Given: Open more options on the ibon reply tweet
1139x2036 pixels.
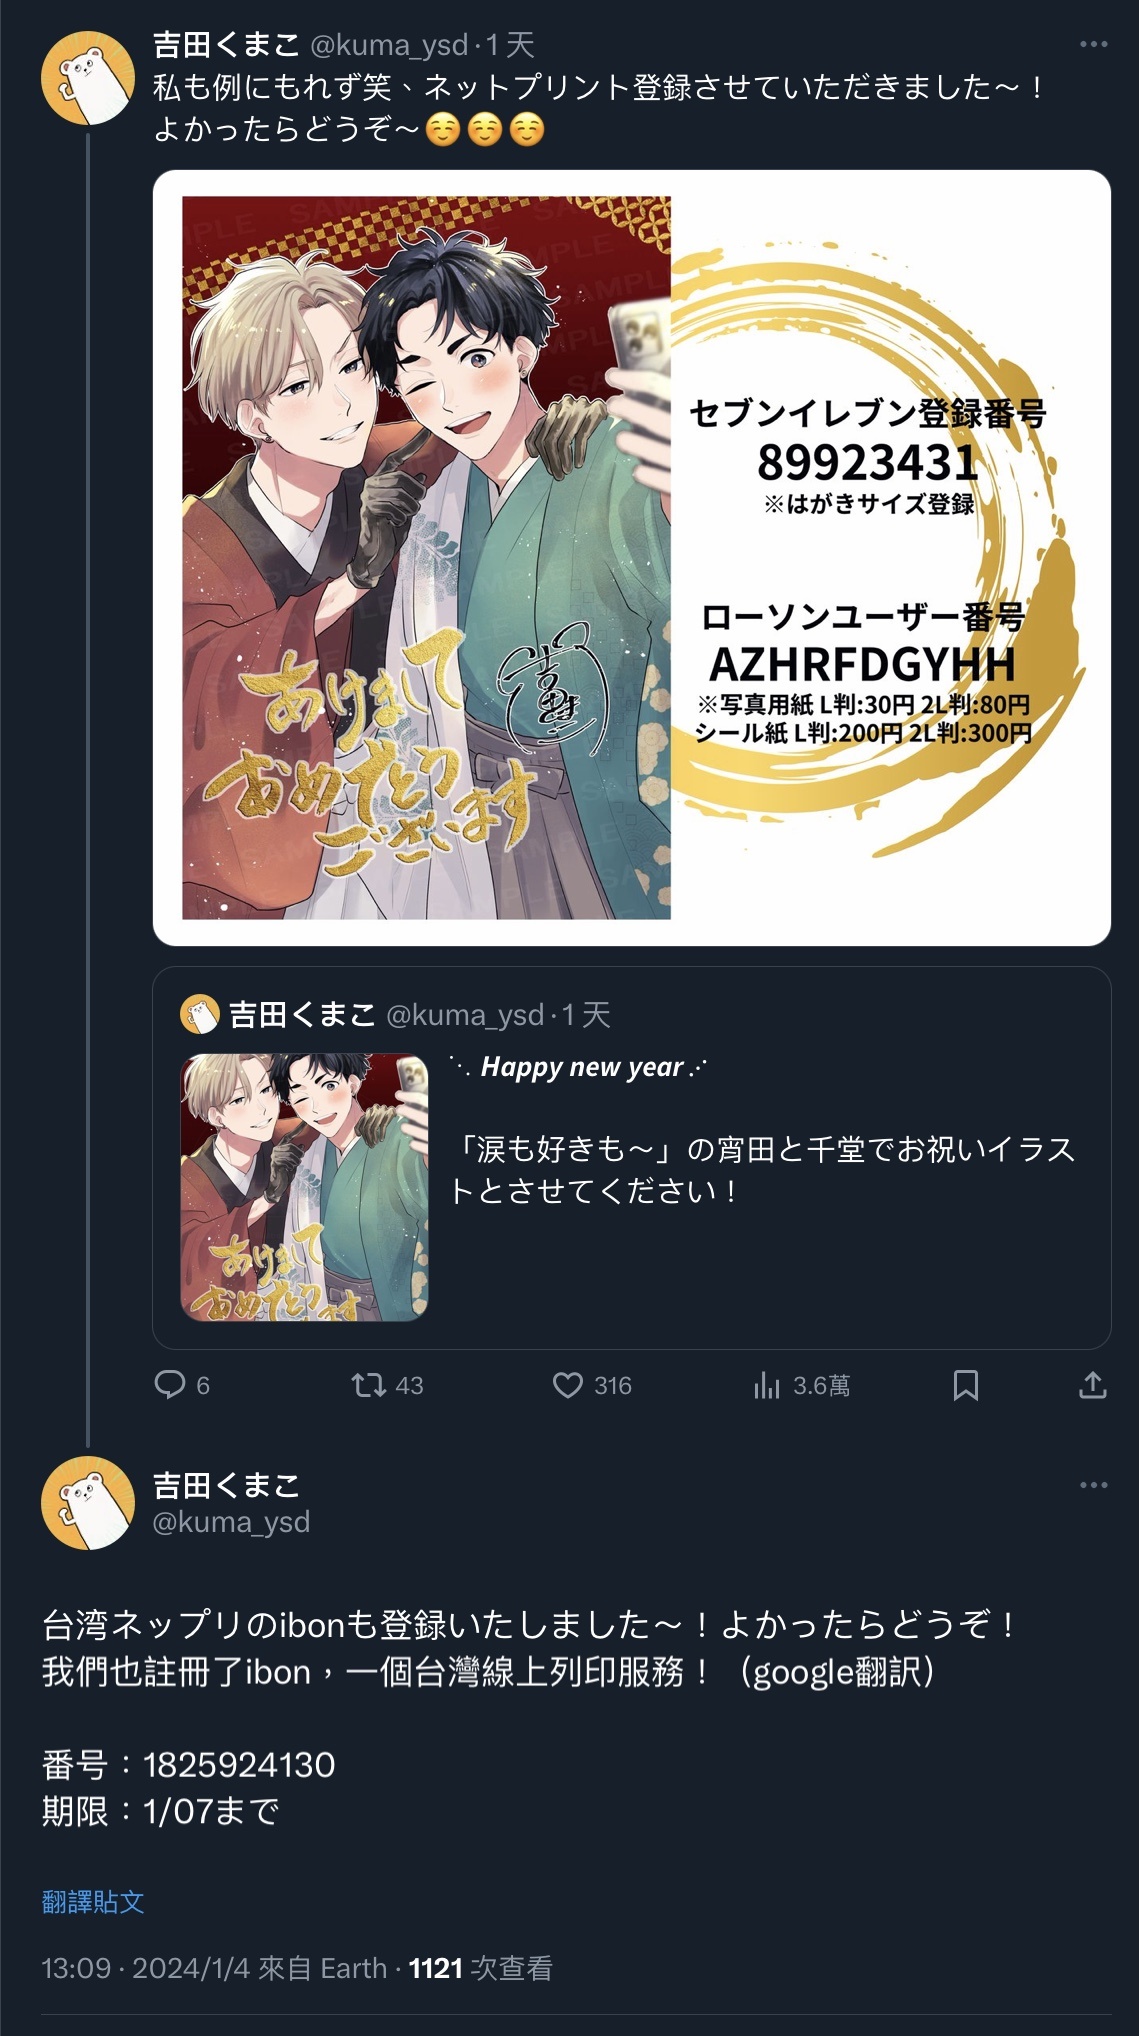Looking at the screenshot, I should click(1093, 1485).
